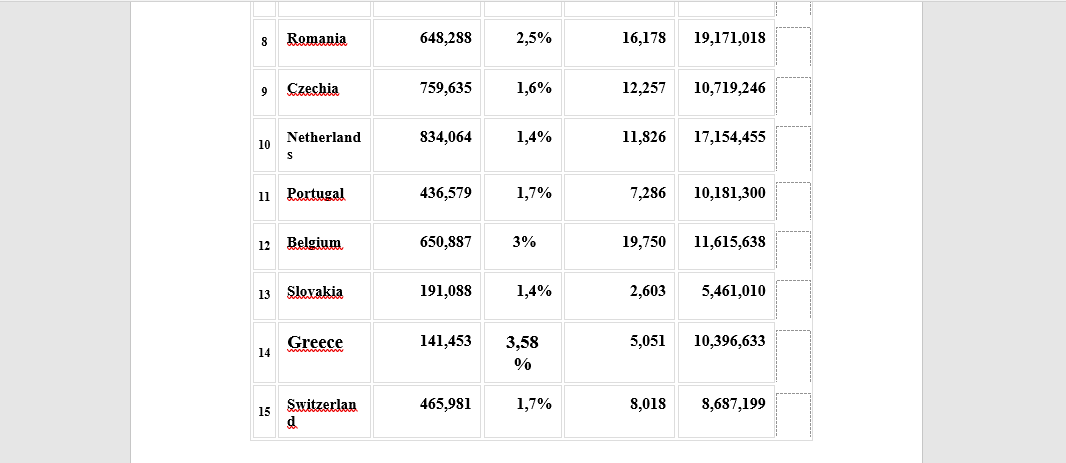This screenshot has height=463, width=1066.
Task: Click the empty dashed cell beside Greece row
Action: point(793,356)
